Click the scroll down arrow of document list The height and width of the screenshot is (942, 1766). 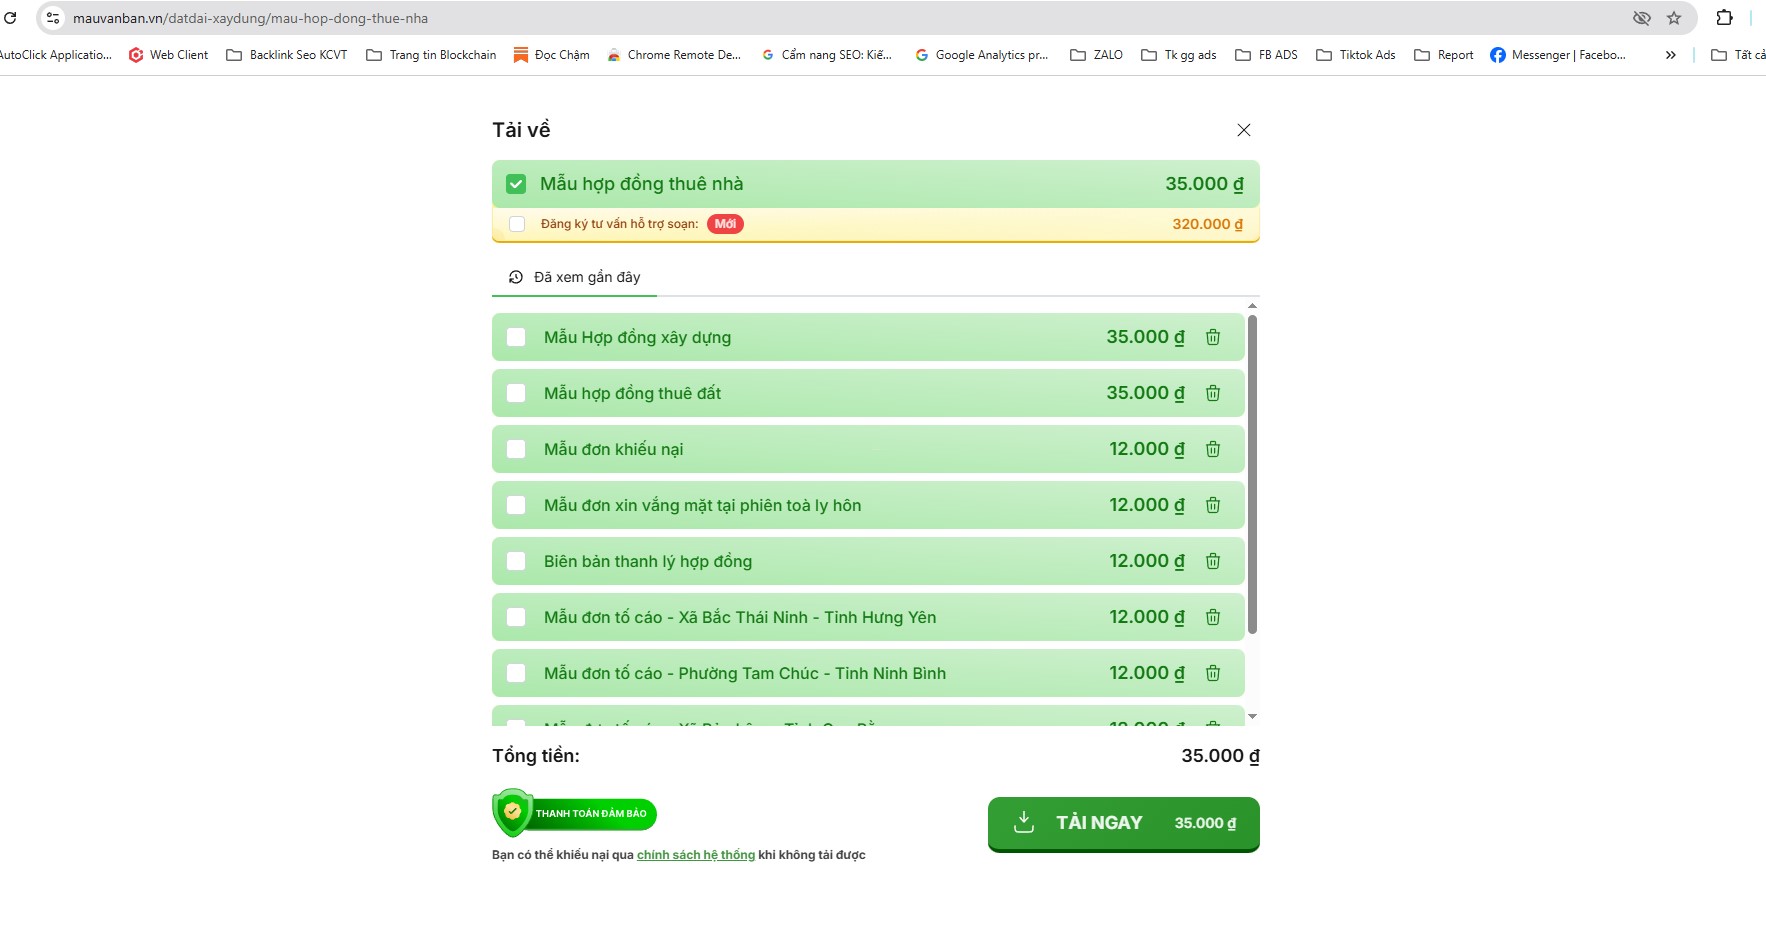[x=1252, y=716]
